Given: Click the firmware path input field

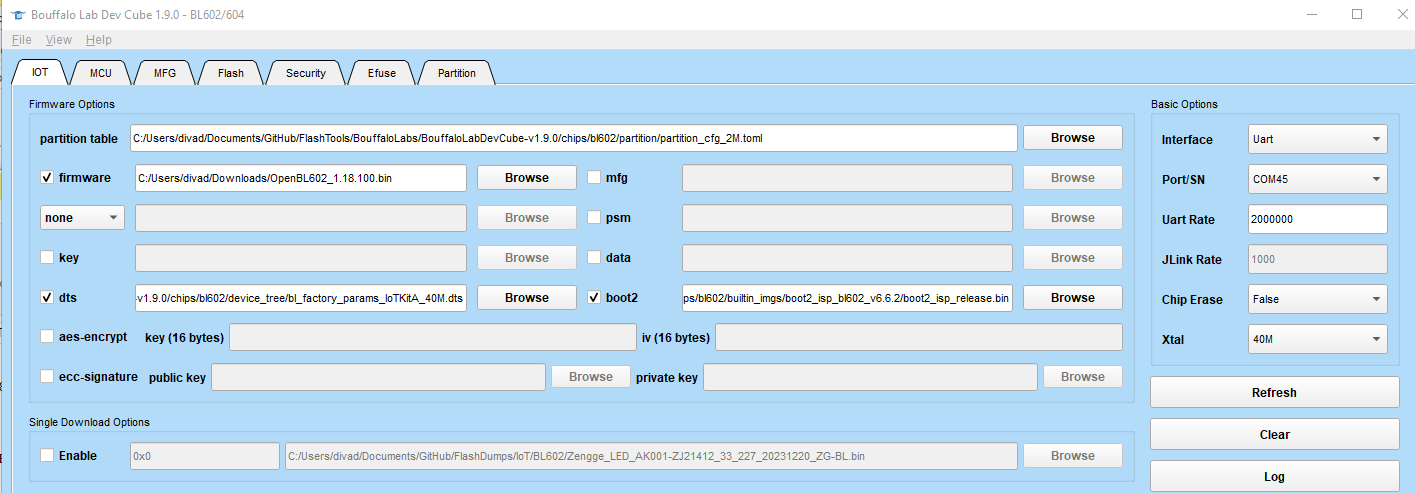Looking at the screenshot, I should tap(301, 178).
